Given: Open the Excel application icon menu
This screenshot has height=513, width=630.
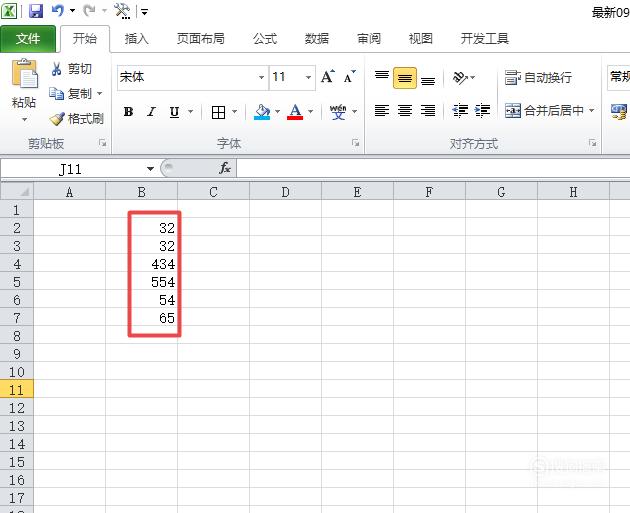Looking at the screenshot, I should click(x=9, y=11).
